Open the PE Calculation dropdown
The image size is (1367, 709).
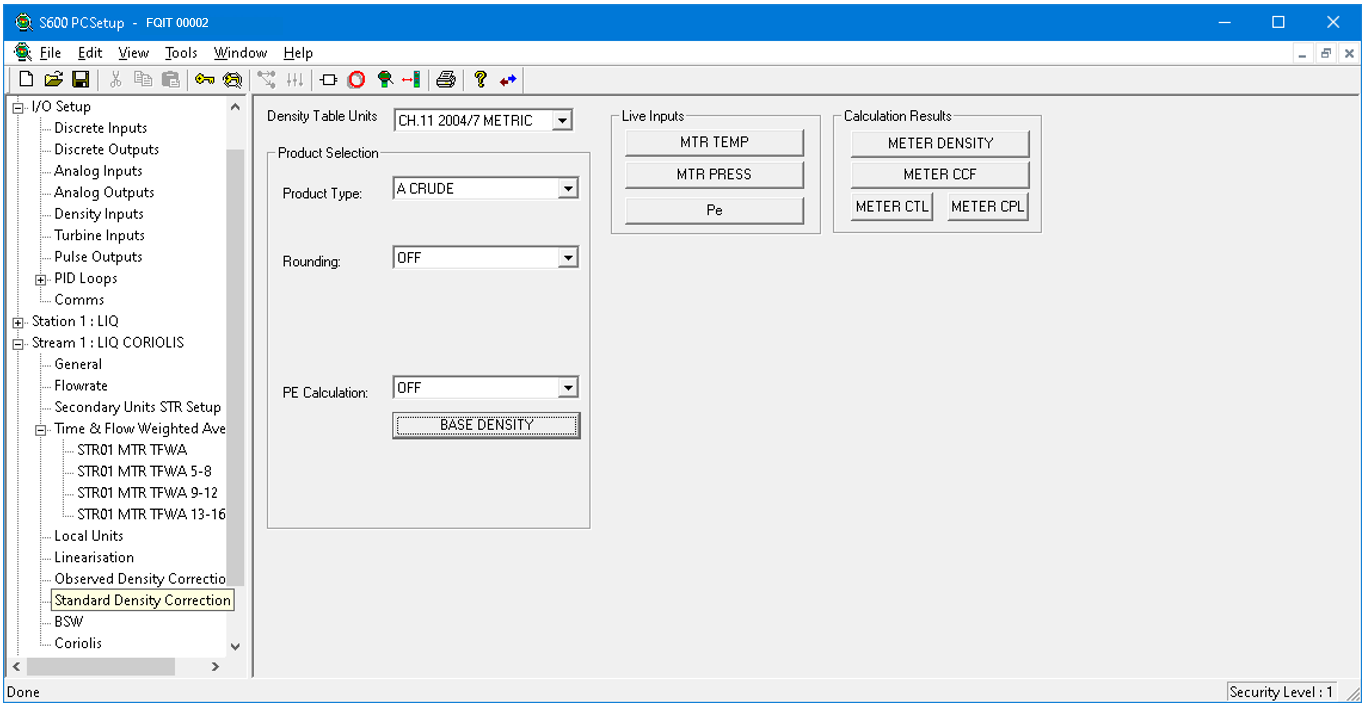pyautogui.click(x=568, y=388)
